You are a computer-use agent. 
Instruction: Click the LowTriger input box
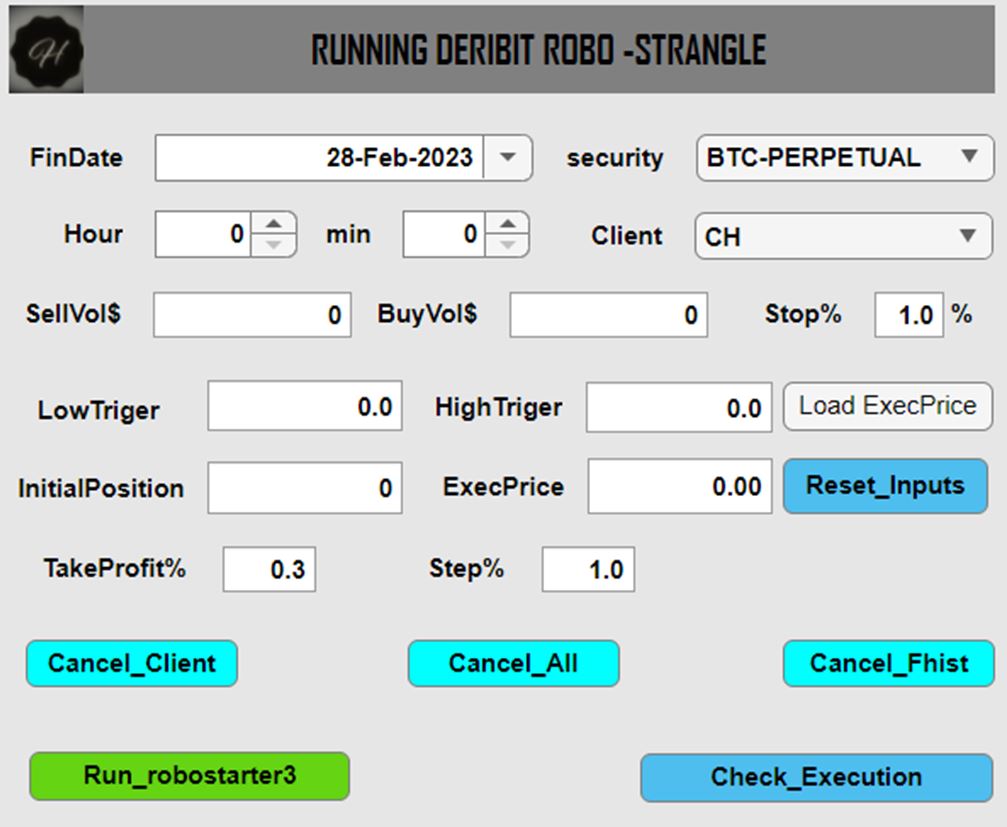point(305,407)
